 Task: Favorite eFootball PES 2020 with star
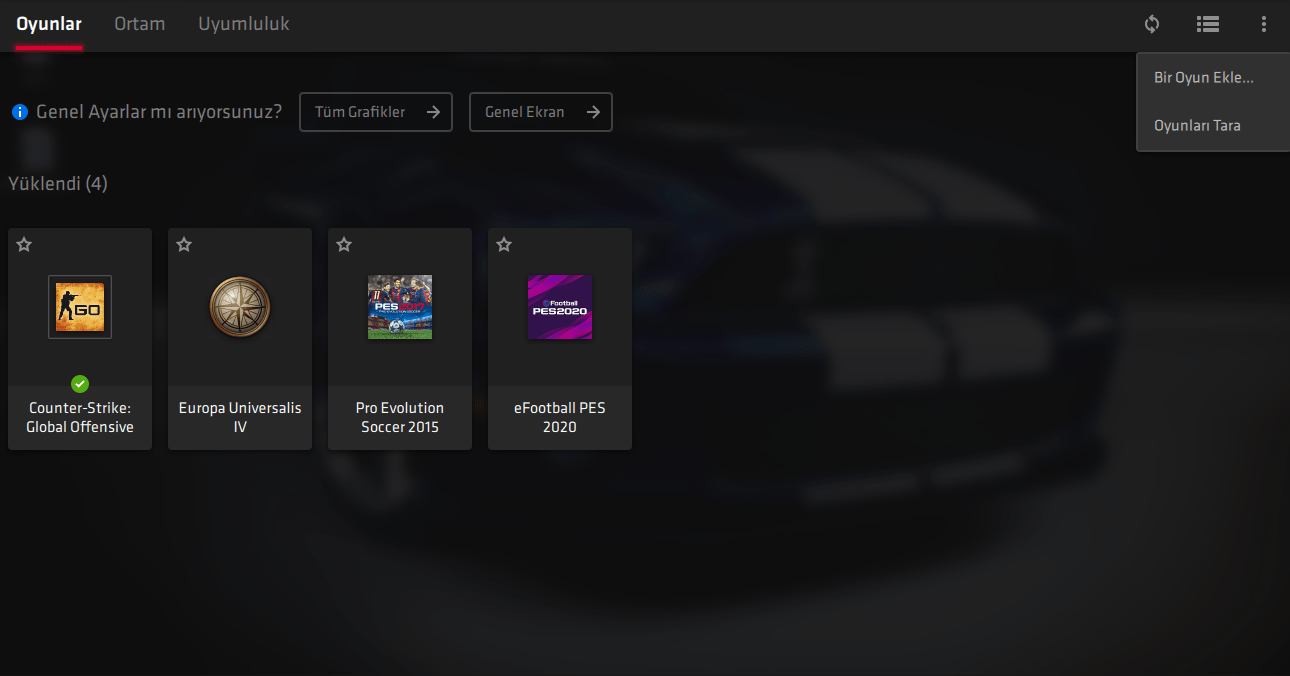click(x=504, y=244)
